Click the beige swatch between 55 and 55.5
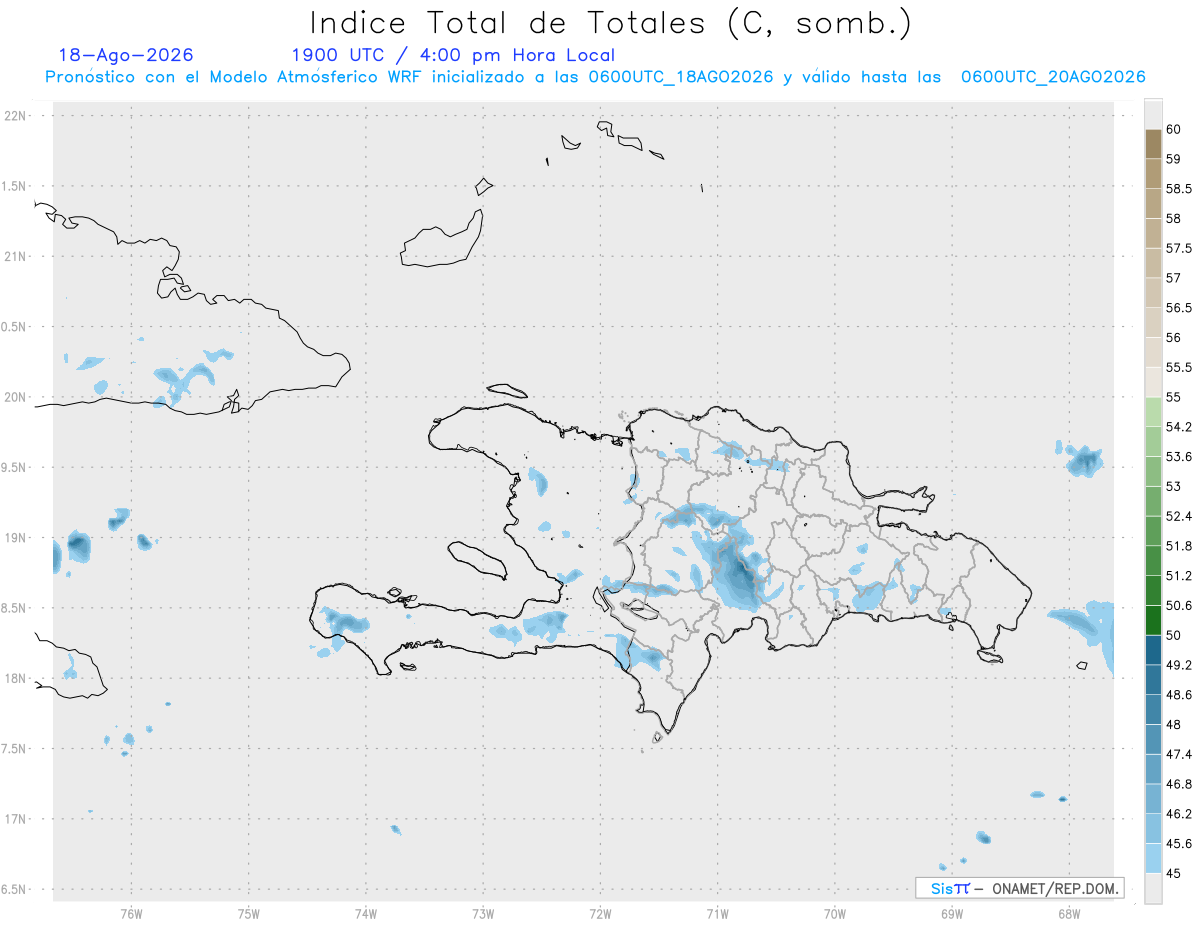The image size is (1200, 927). click(1153, 383)
